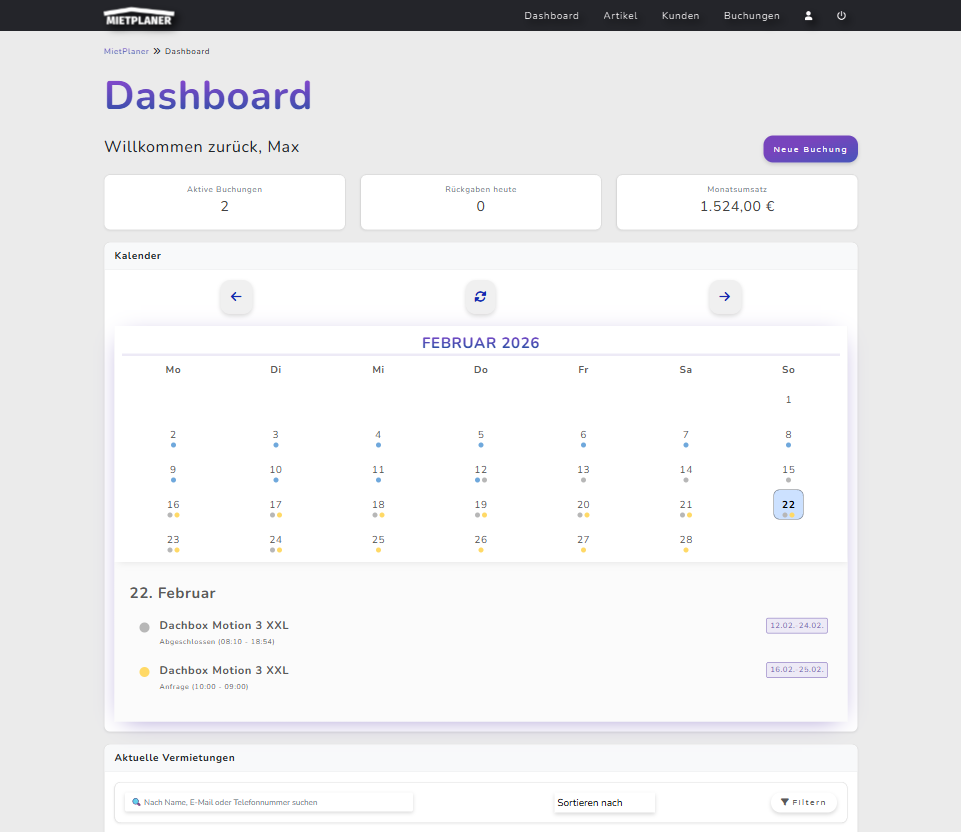Click the Dashboard breadcrumb link
The width and height of the screenshot is (961, 832).
coord(187,51)
